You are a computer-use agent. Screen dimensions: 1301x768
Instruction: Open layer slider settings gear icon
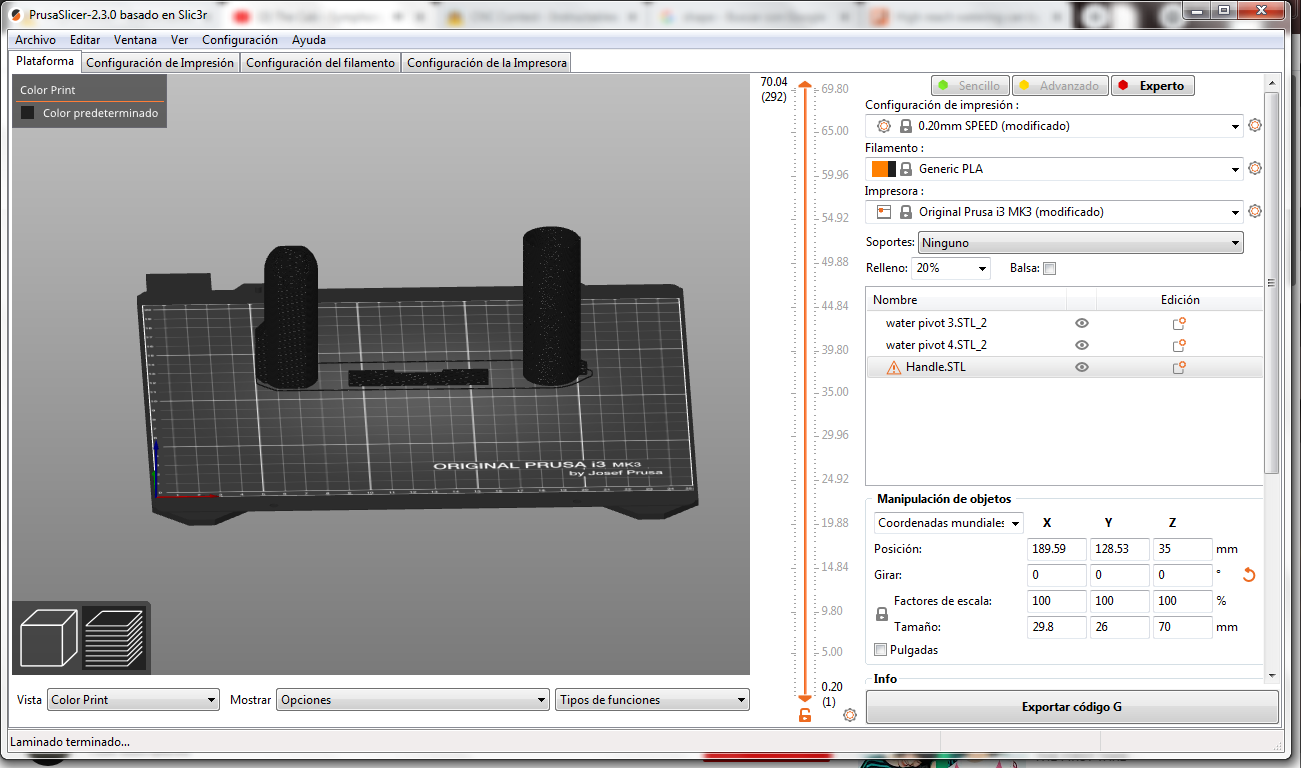pyautogui.click(x=850, y=715)
